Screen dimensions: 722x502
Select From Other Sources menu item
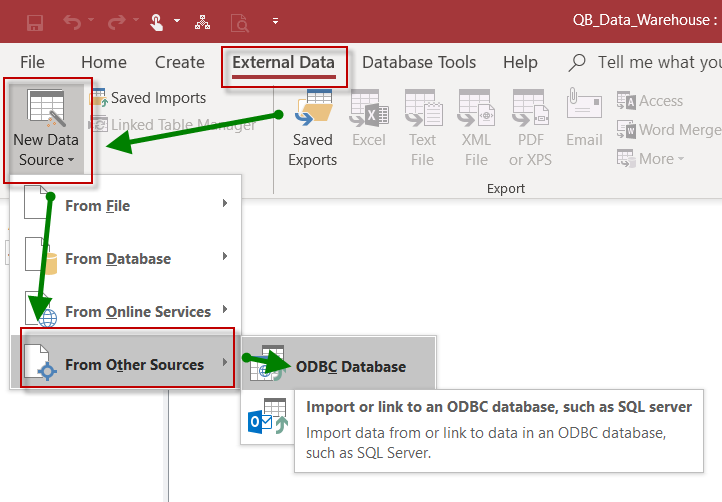(x=125, y=362)
